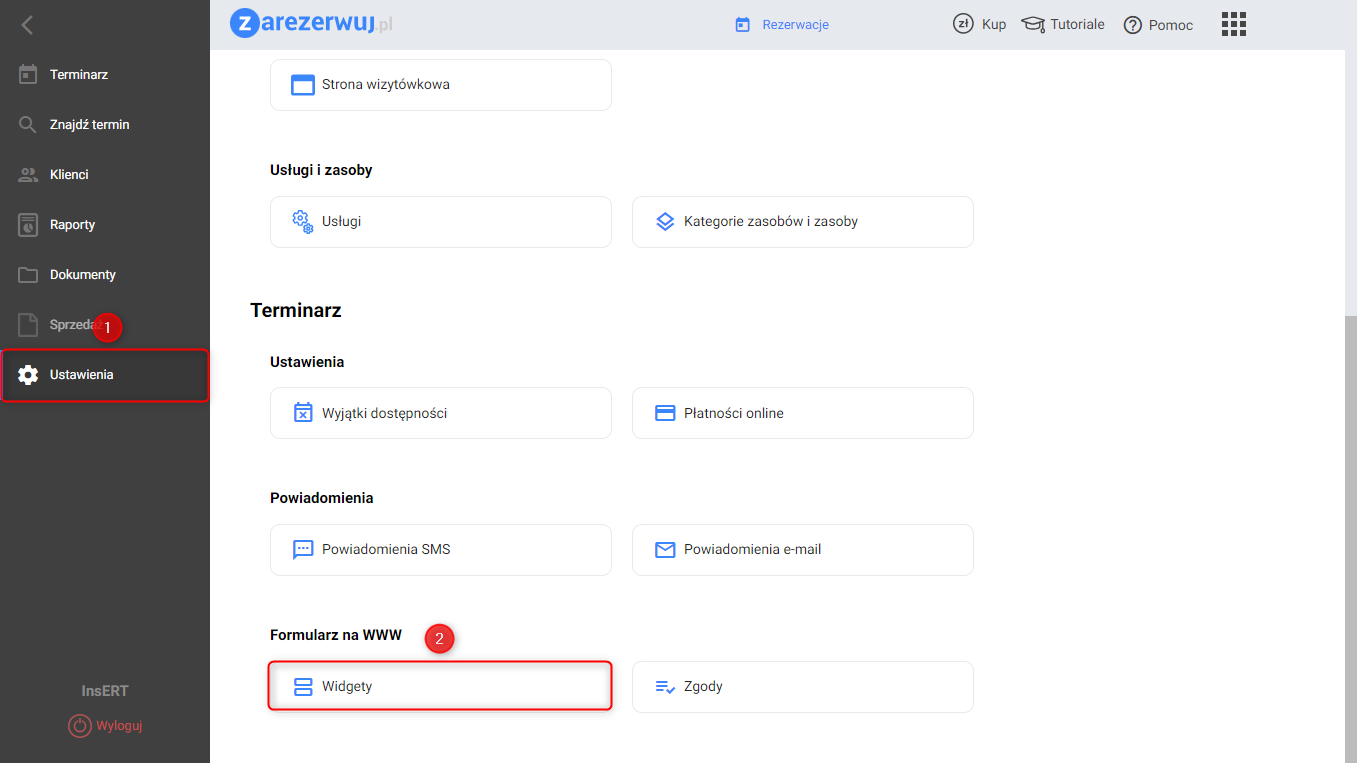This screenshot has height=763, width=1357.
Task: Open the Raporty sidebar icon
Action: point(28,225)
